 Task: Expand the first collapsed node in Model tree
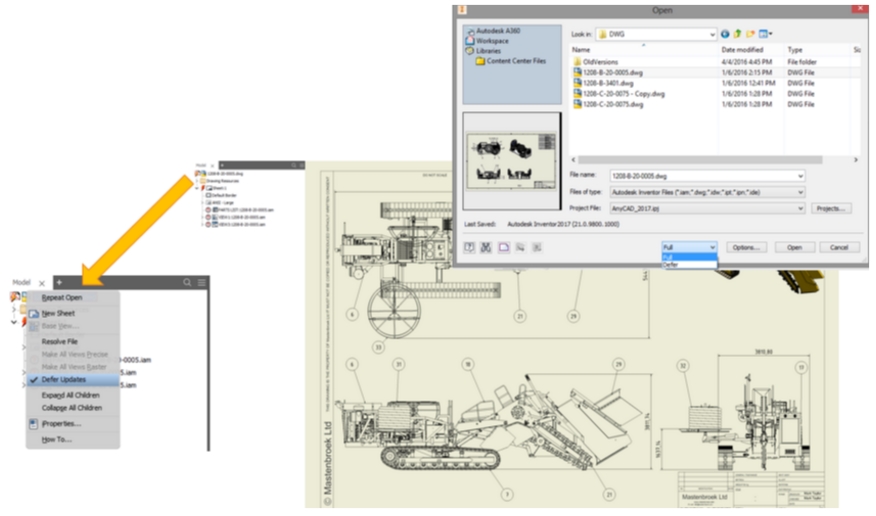14,309
